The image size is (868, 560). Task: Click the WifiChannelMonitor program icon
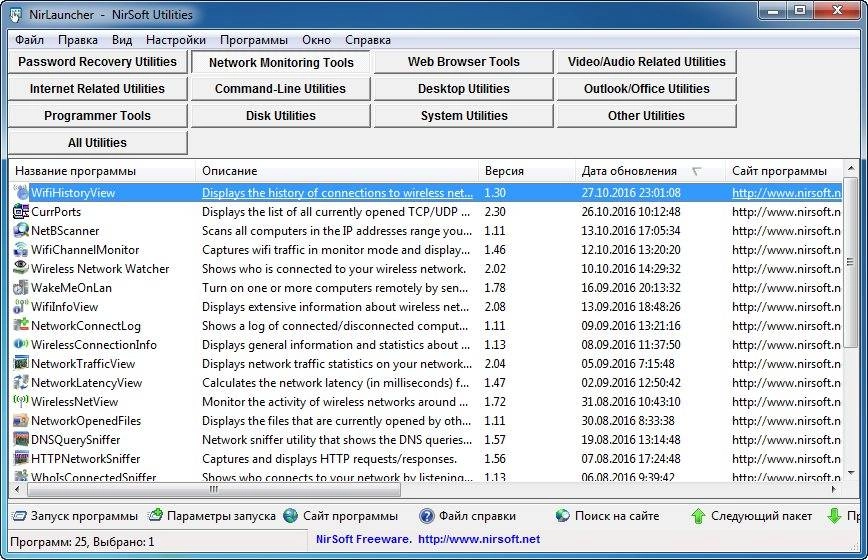(21, 250)
